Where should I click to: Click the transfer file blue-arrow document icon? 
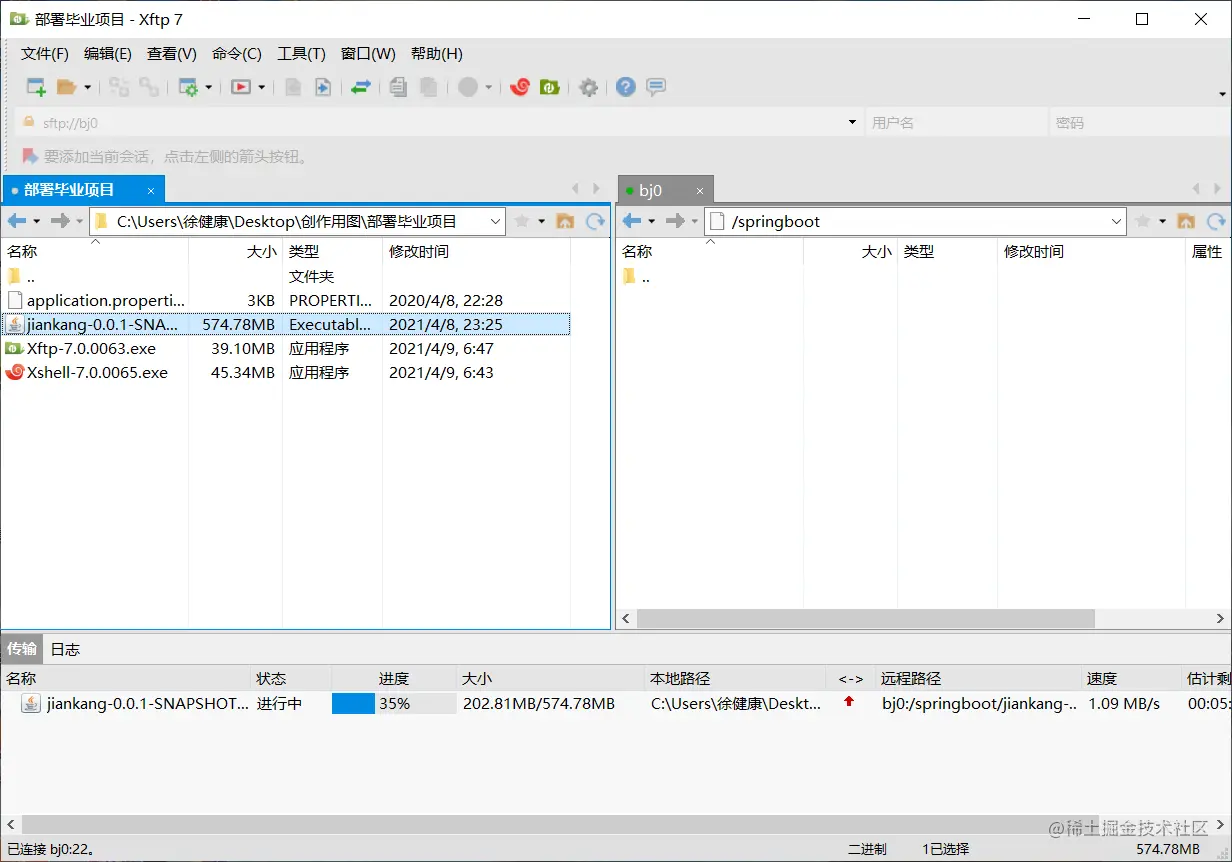[x=323, y=87]
